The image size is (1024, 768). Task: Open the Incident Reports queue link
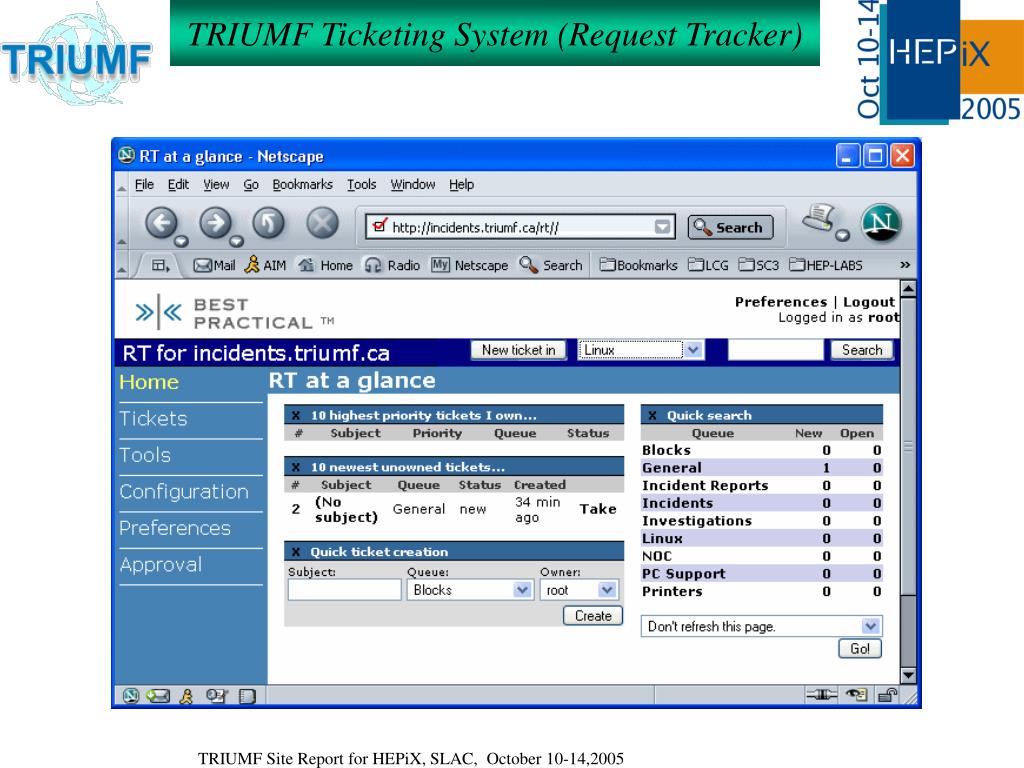pos(705,485)
